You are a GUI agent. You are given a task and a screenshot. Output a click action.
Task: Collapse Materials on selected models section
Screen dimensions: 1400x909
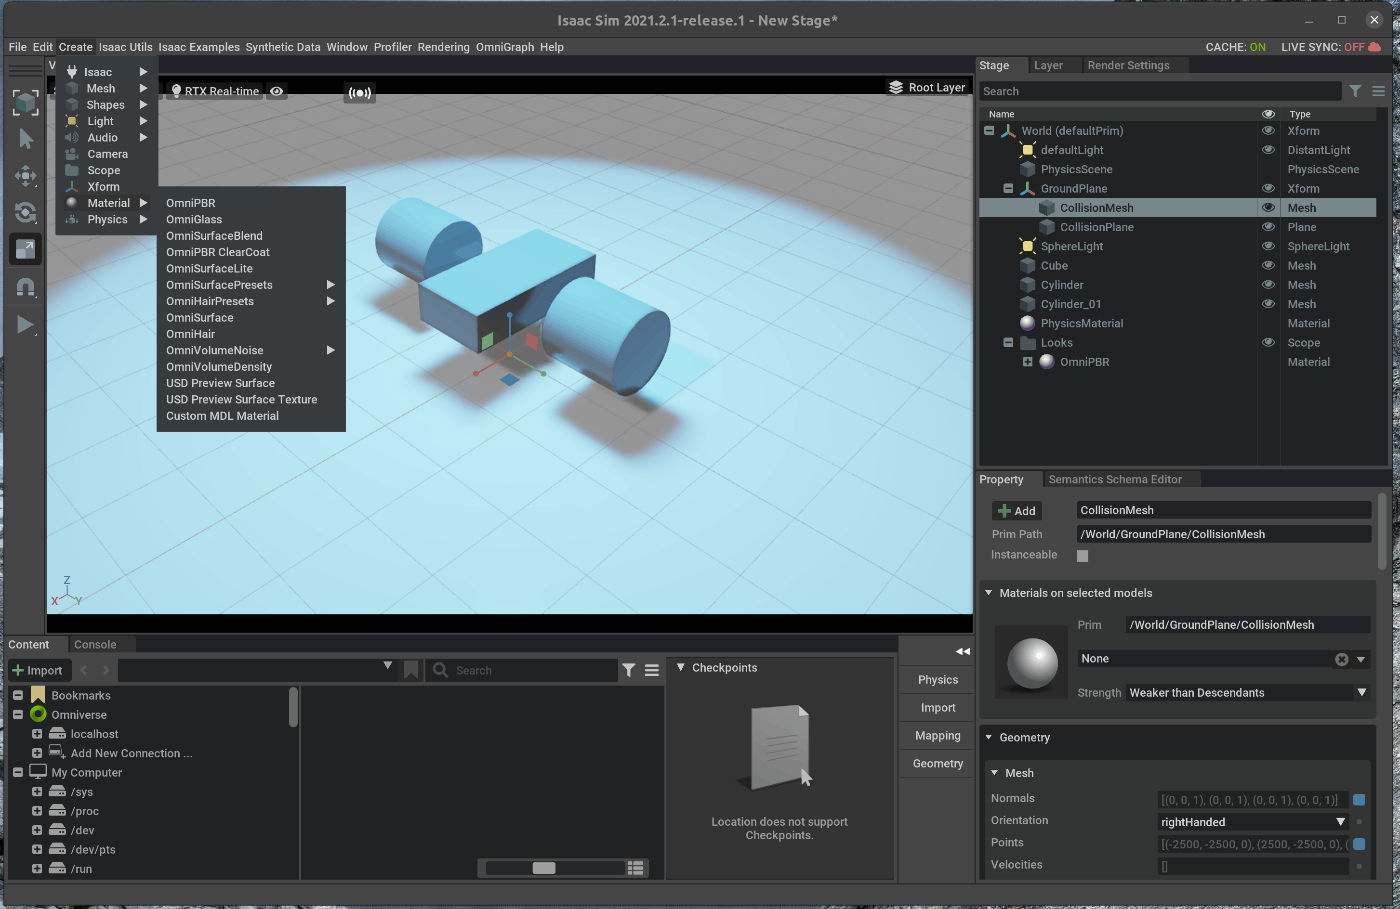tap(989, 593)
